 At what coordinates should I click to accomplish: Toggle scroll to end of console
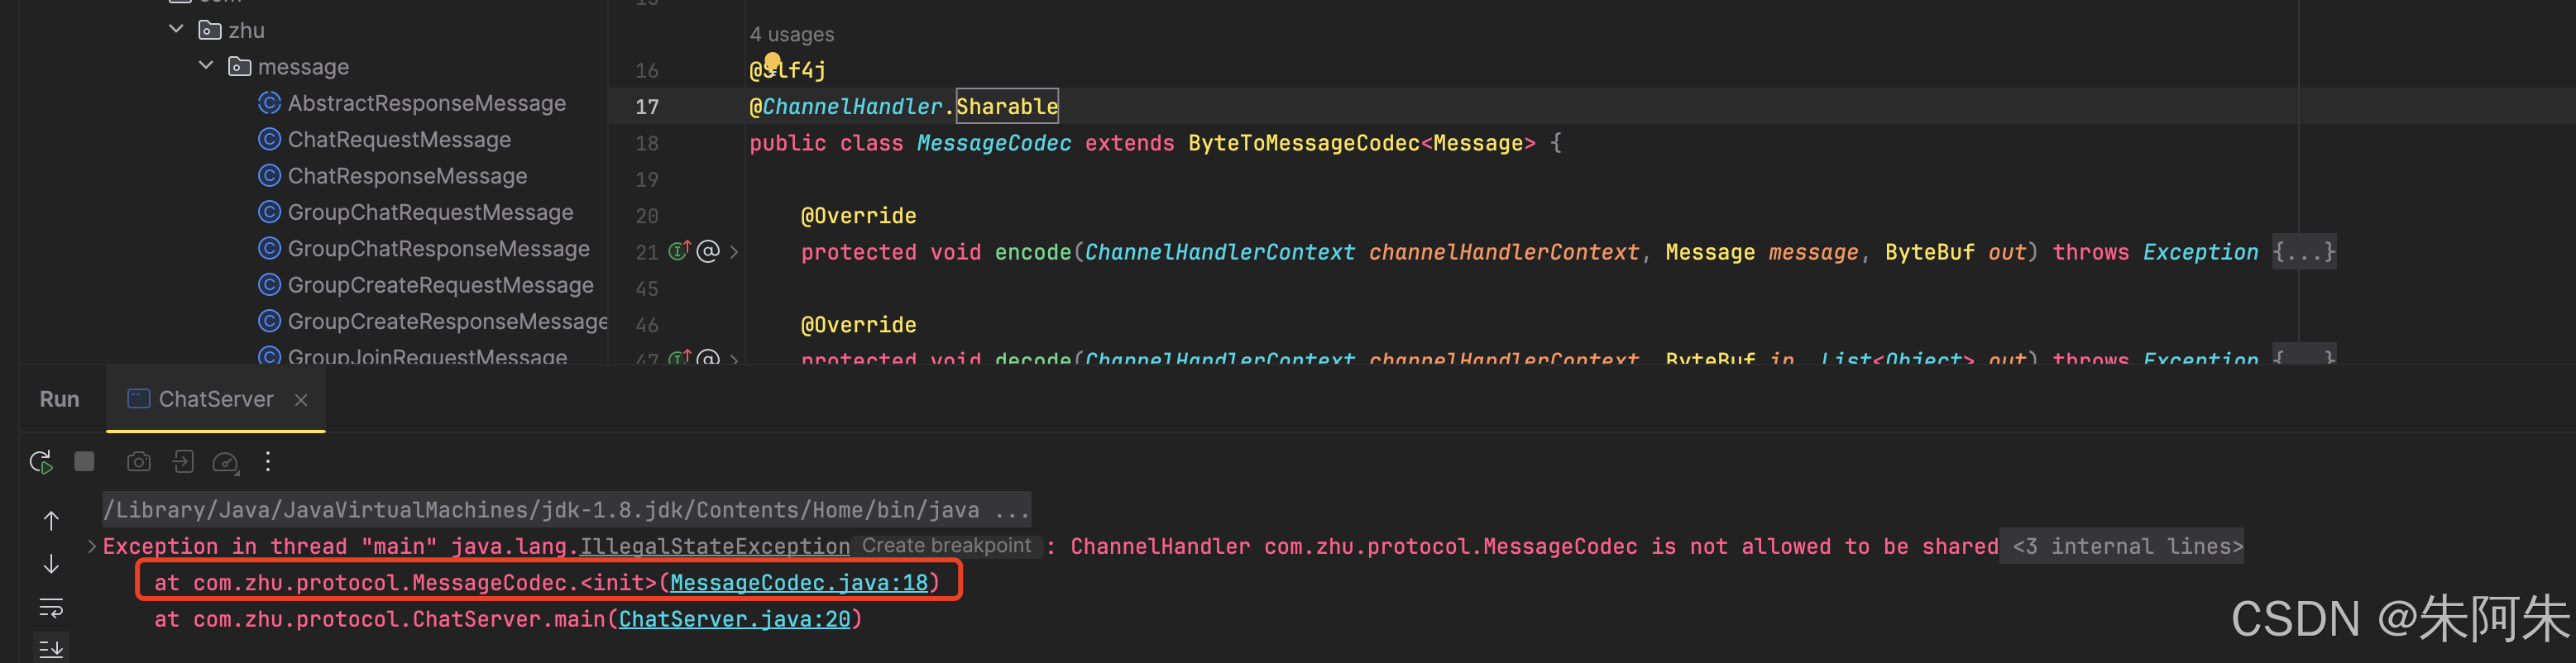coord(51,648)
